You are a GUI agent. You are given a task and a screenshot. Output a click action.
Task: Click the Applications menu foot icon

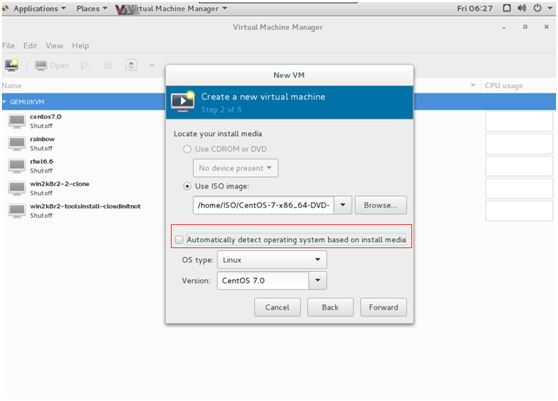point(6,8)
